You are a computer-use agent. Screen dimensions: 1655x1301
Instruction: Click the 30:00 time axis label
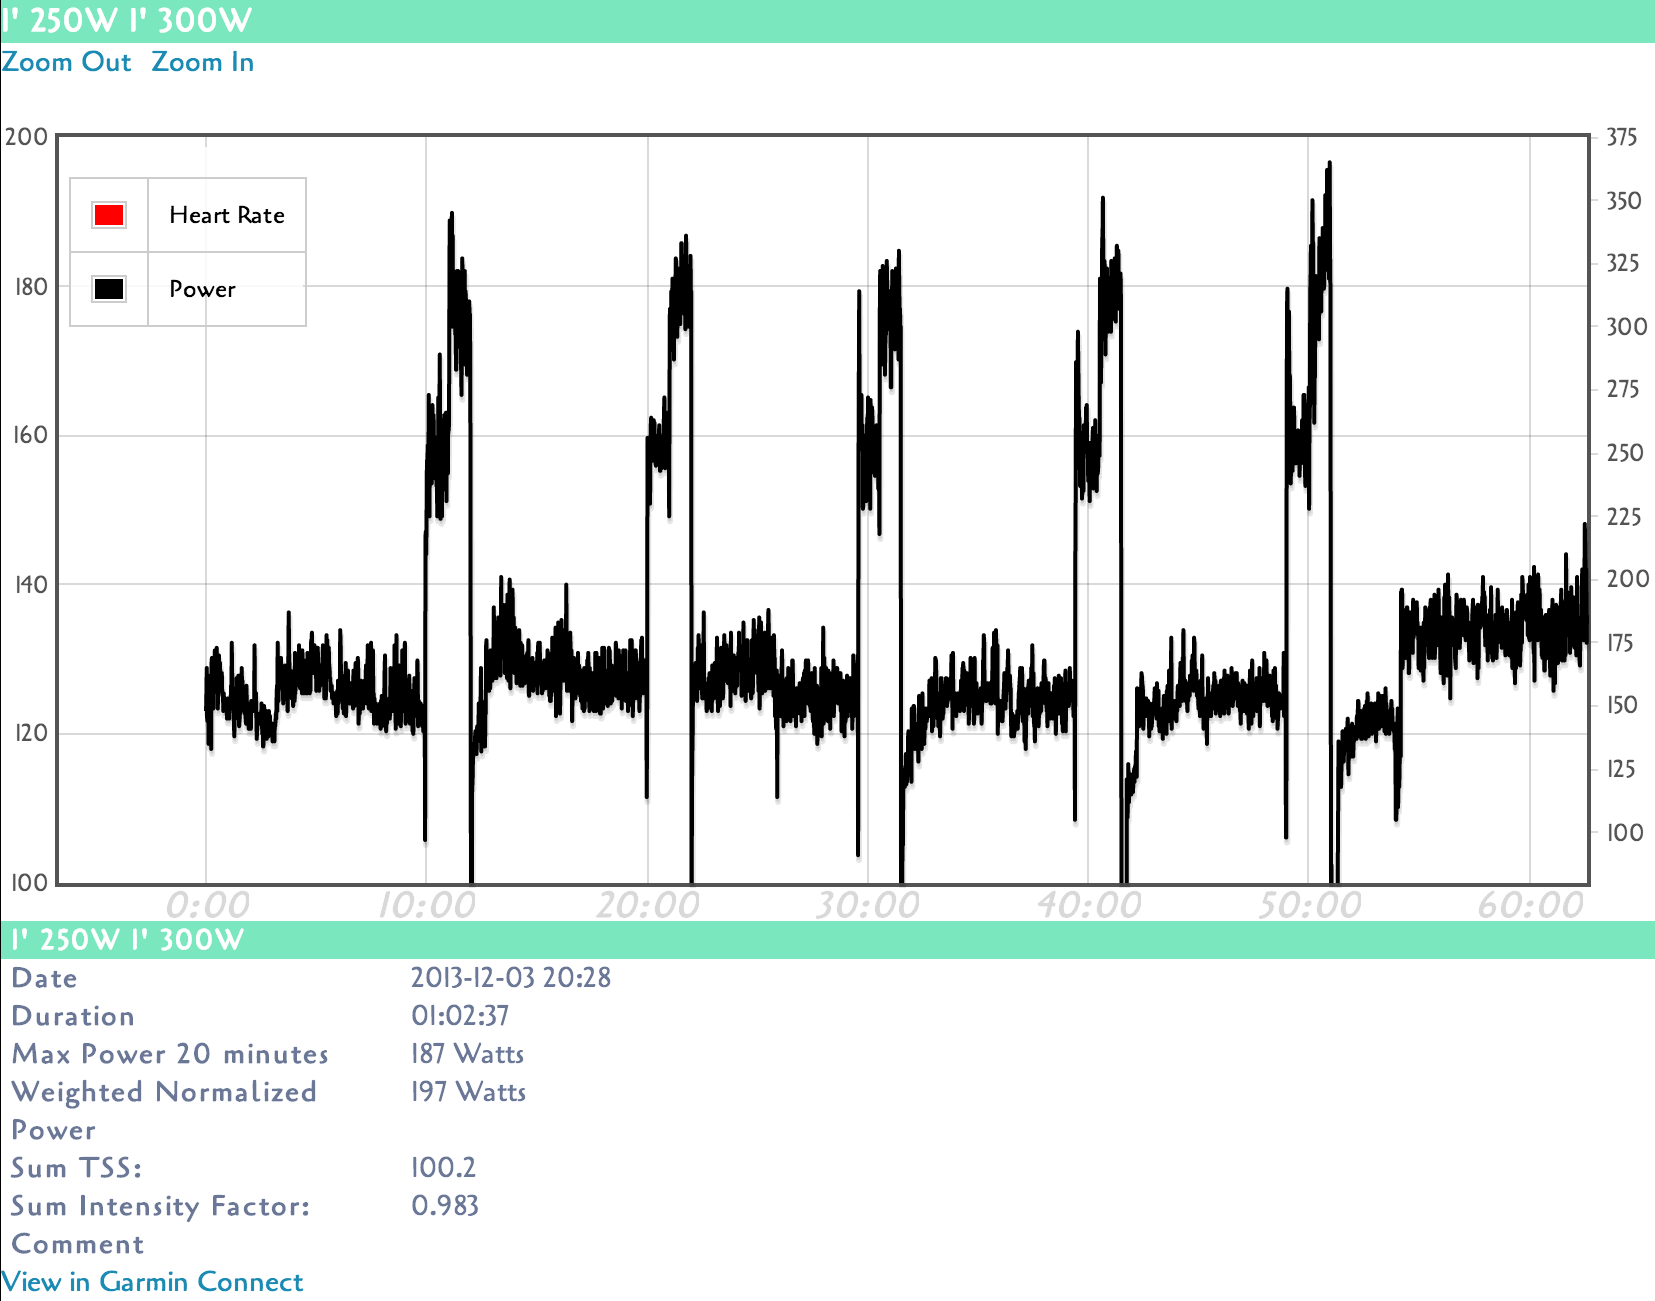click(870, 903)
